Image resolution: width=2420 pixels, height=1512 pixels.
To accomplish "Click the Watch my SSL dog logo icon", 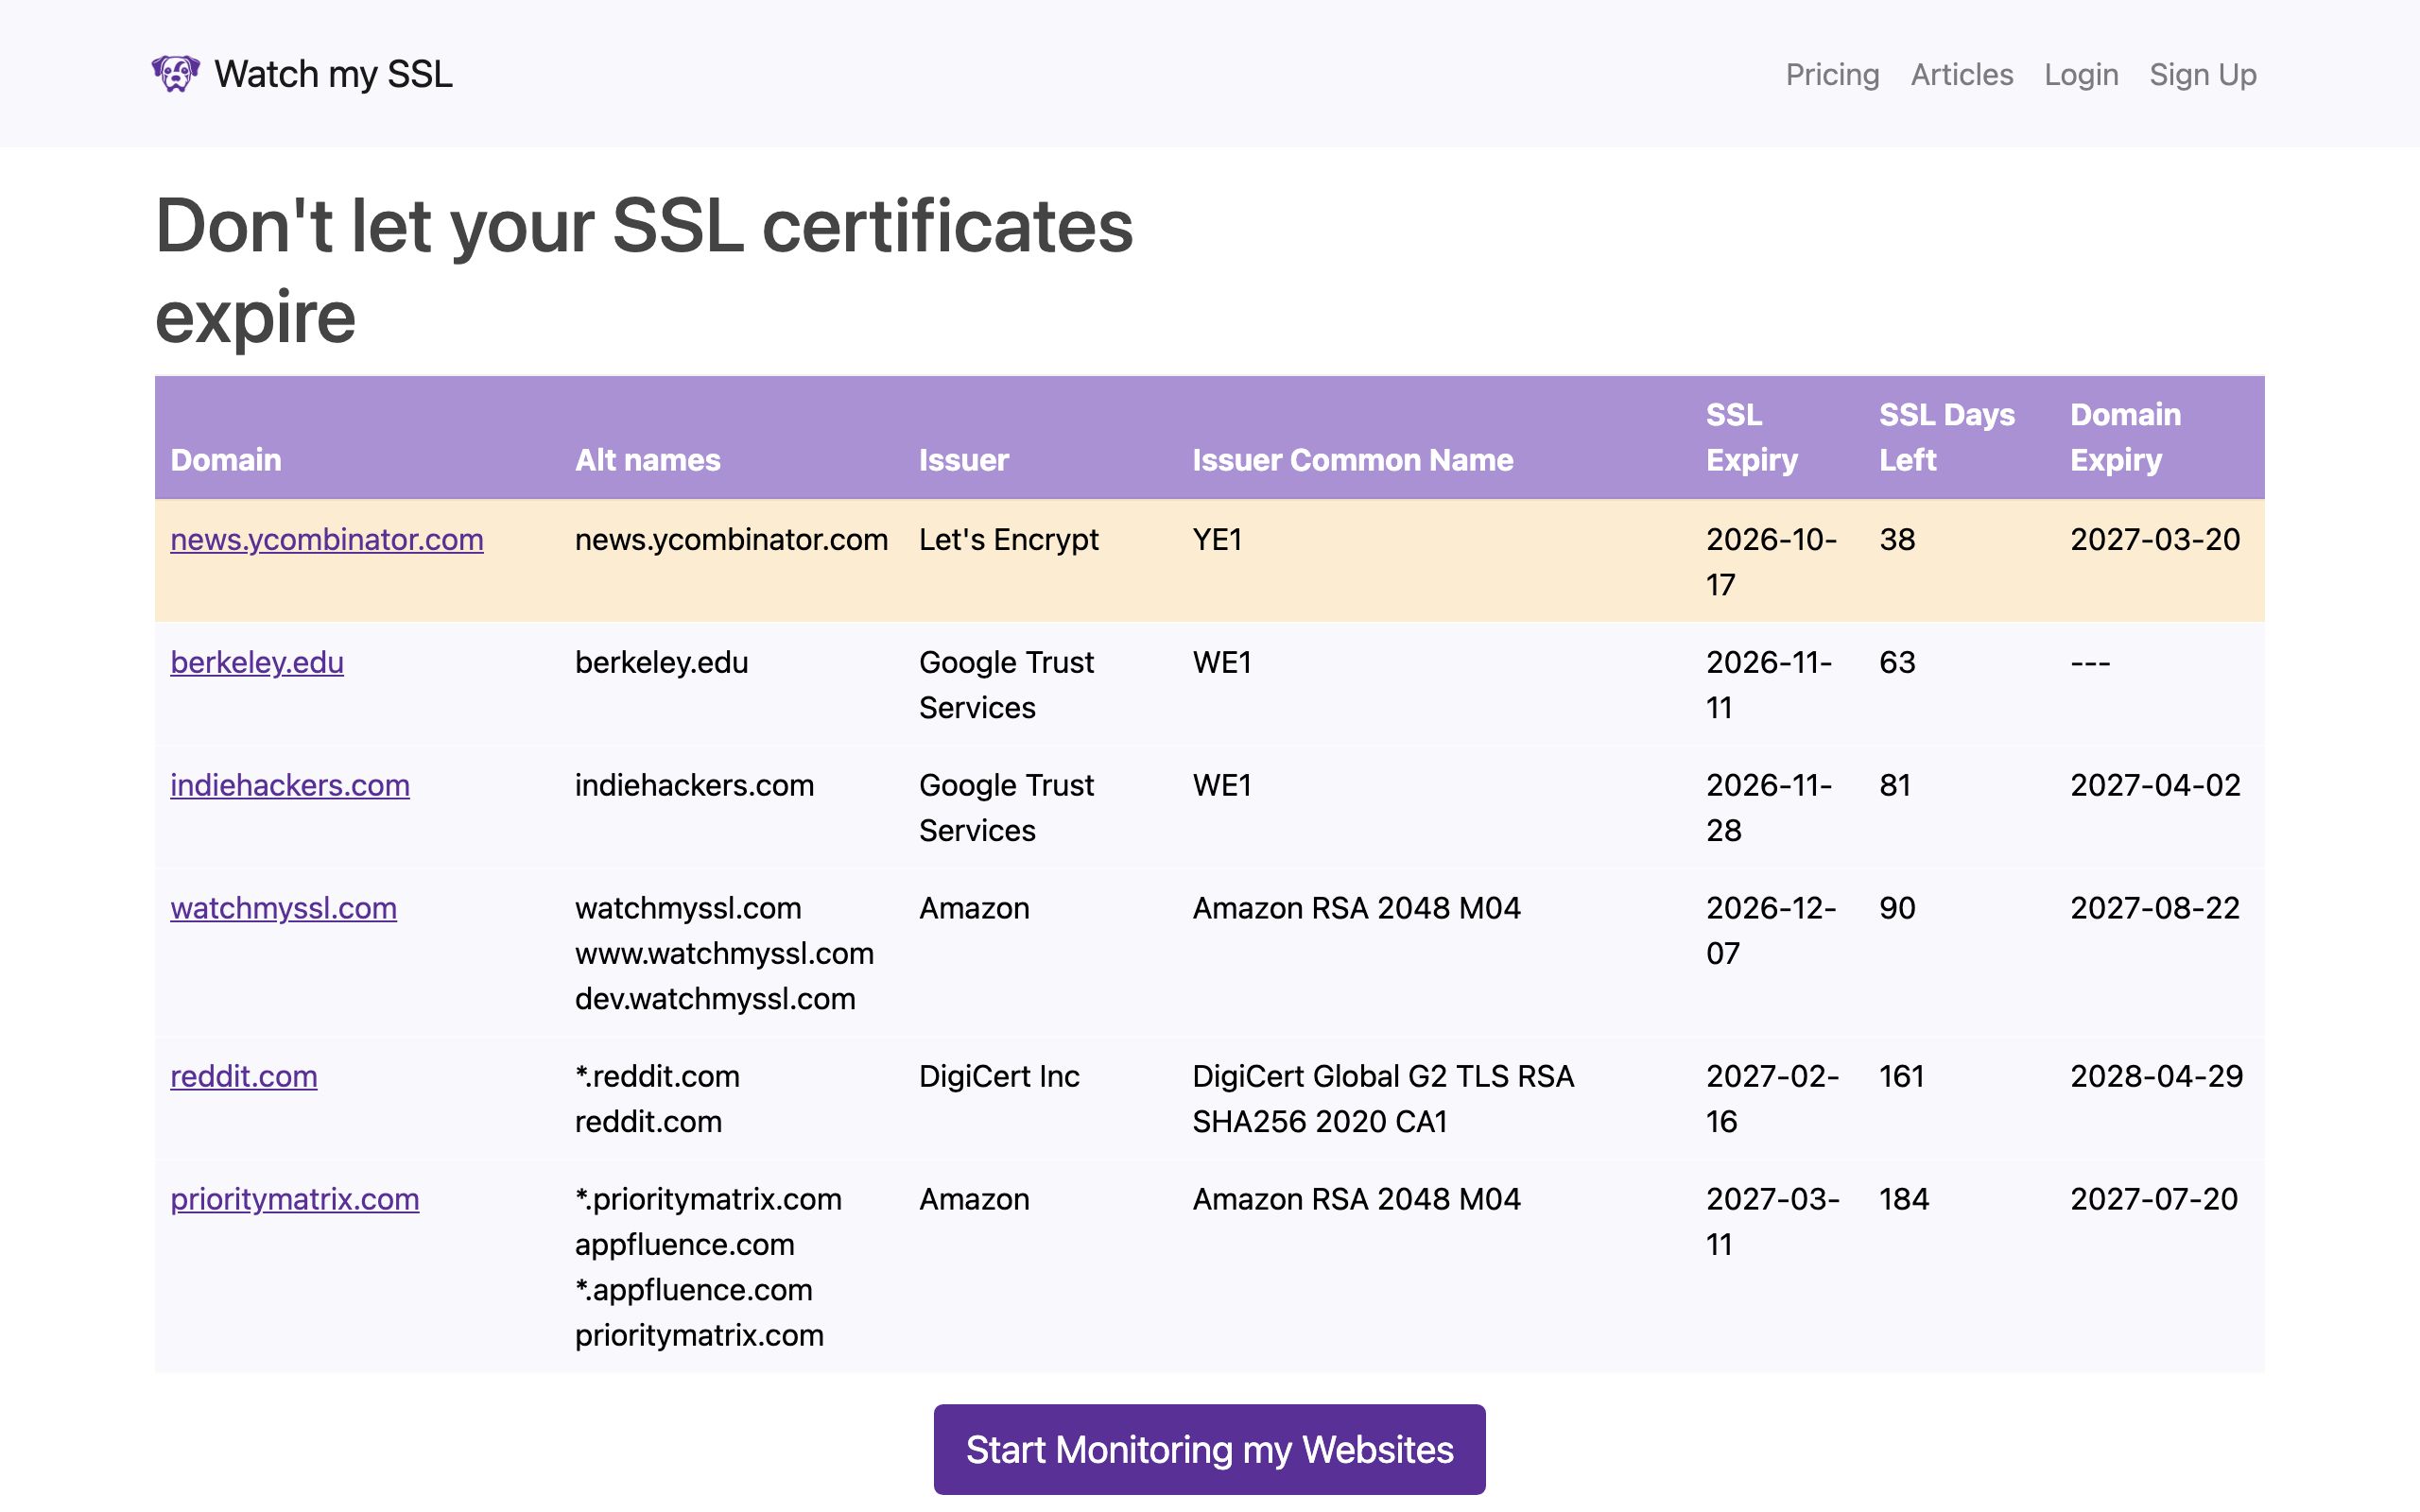I will (176, 74).
